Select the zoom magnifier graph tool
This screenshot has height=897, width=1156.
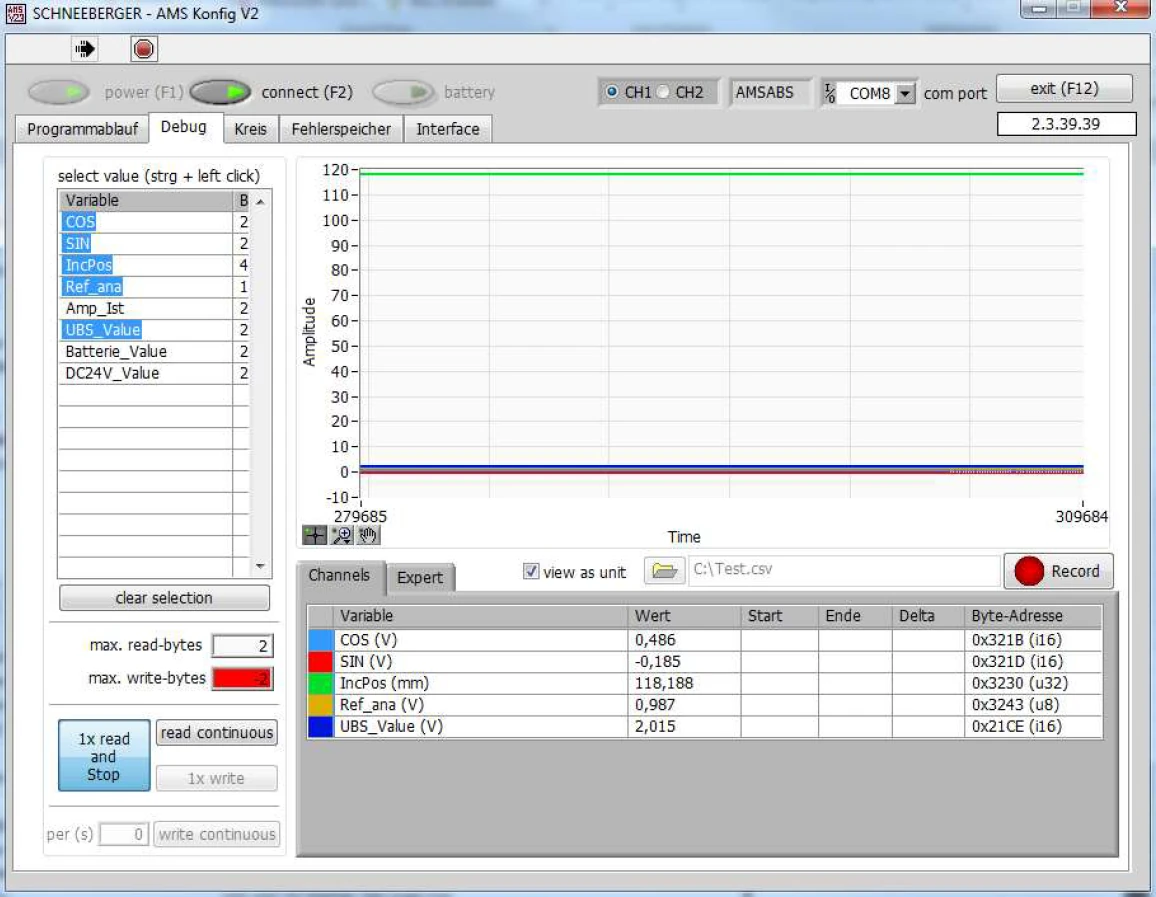342,536
